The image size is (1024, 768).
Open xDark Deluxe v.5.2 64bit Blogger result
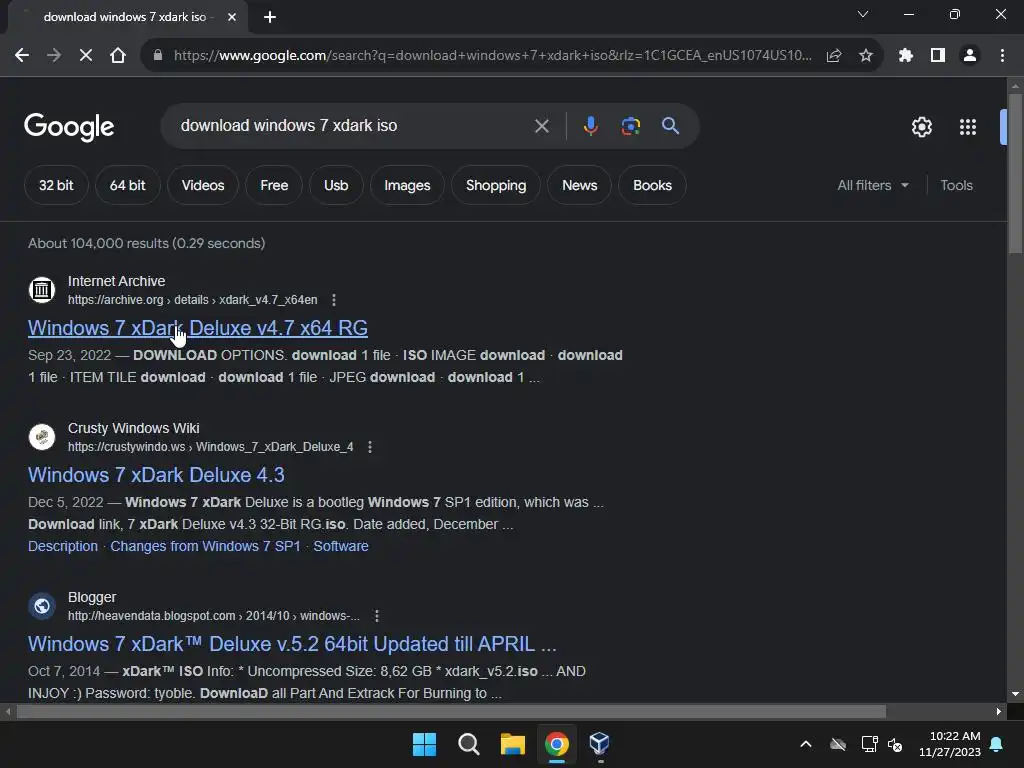pyautogui.click(x=292, y=644)
